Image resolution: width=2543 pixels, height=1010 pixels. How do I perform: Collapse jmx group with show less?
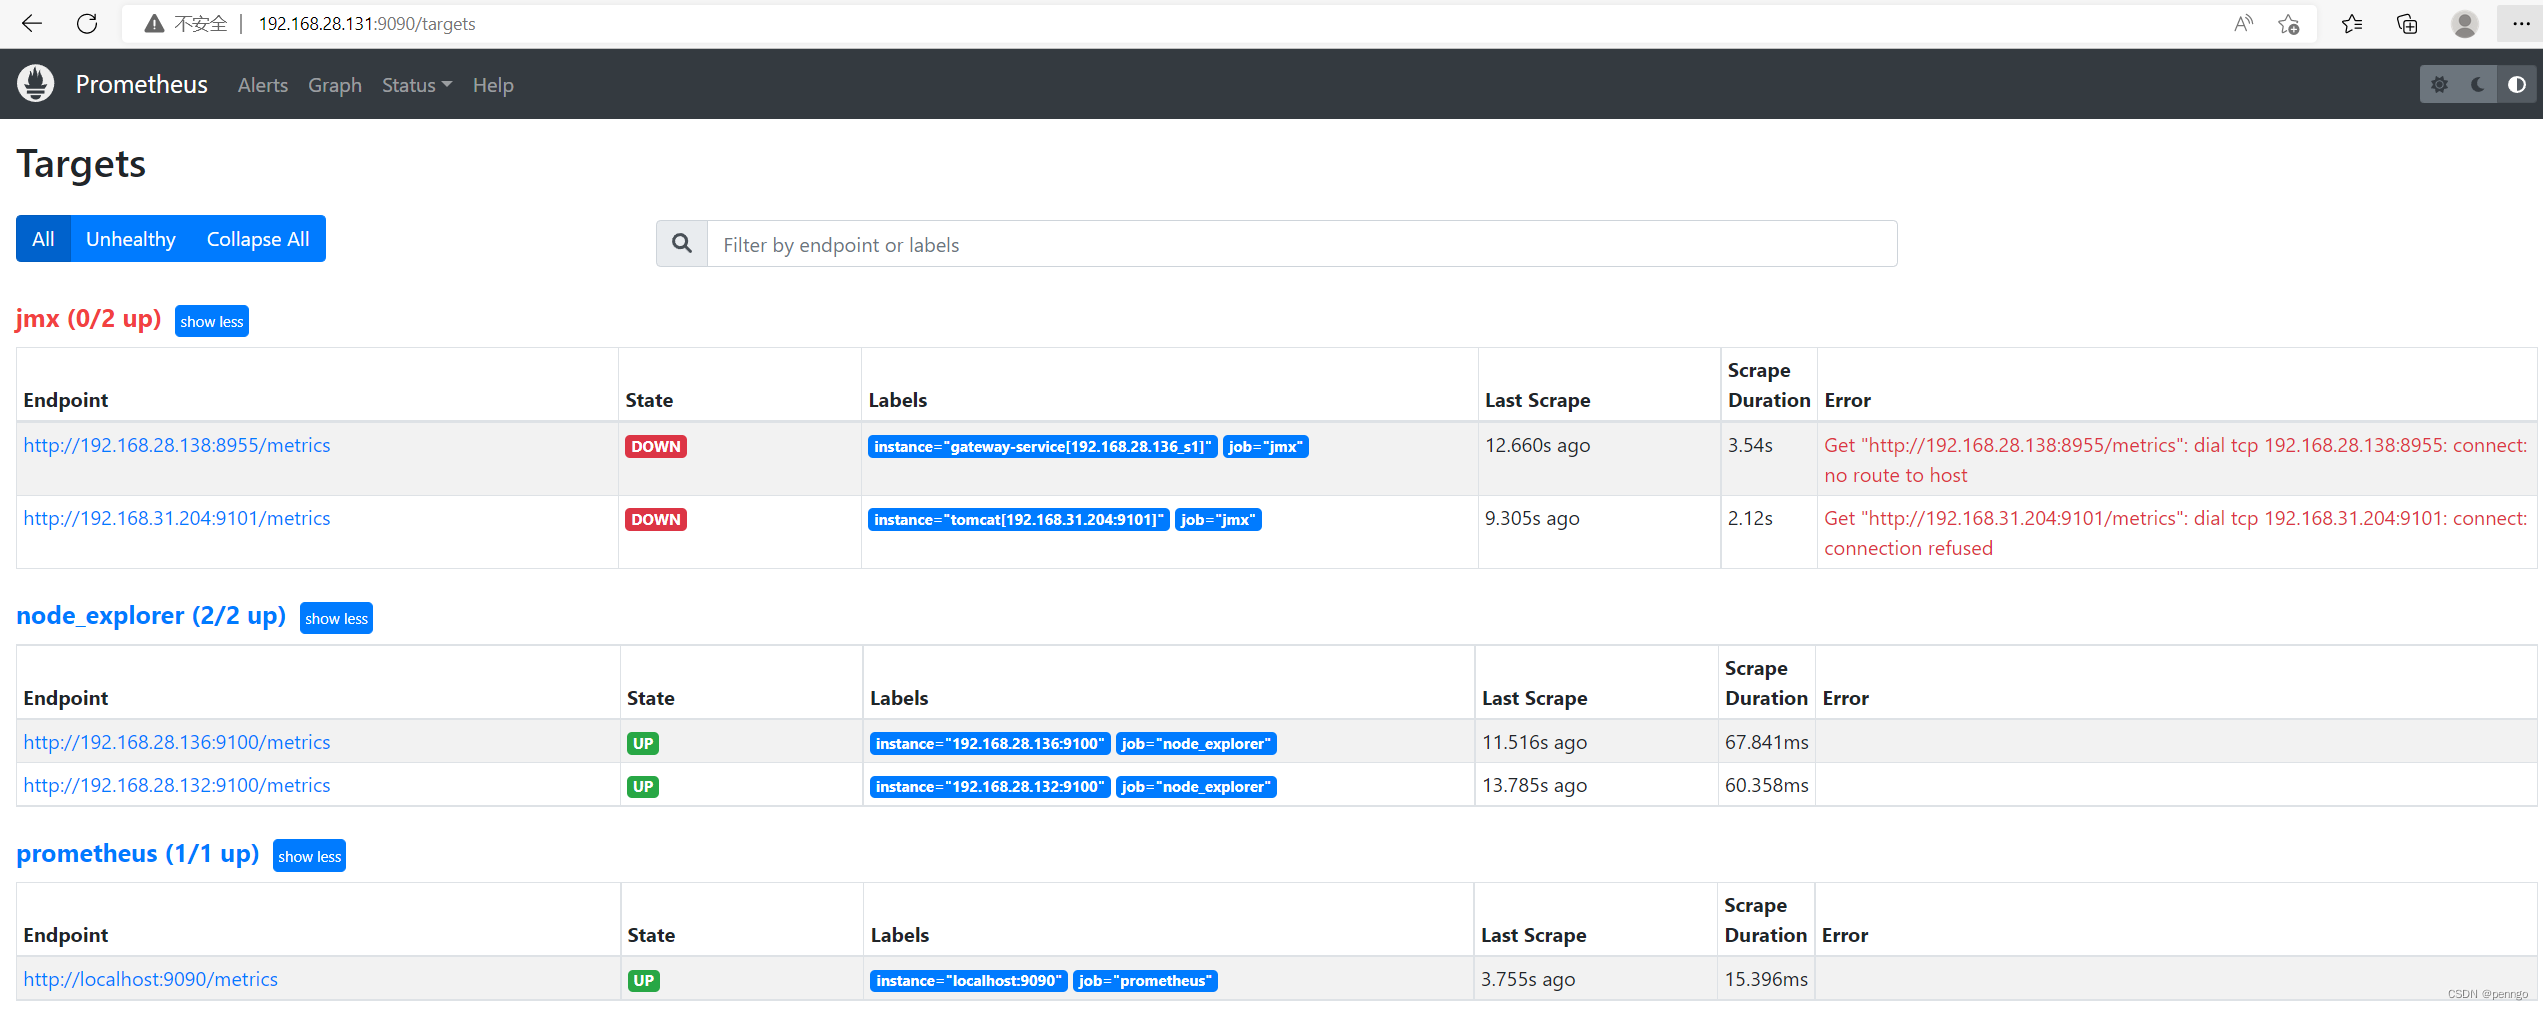[212, 322]
